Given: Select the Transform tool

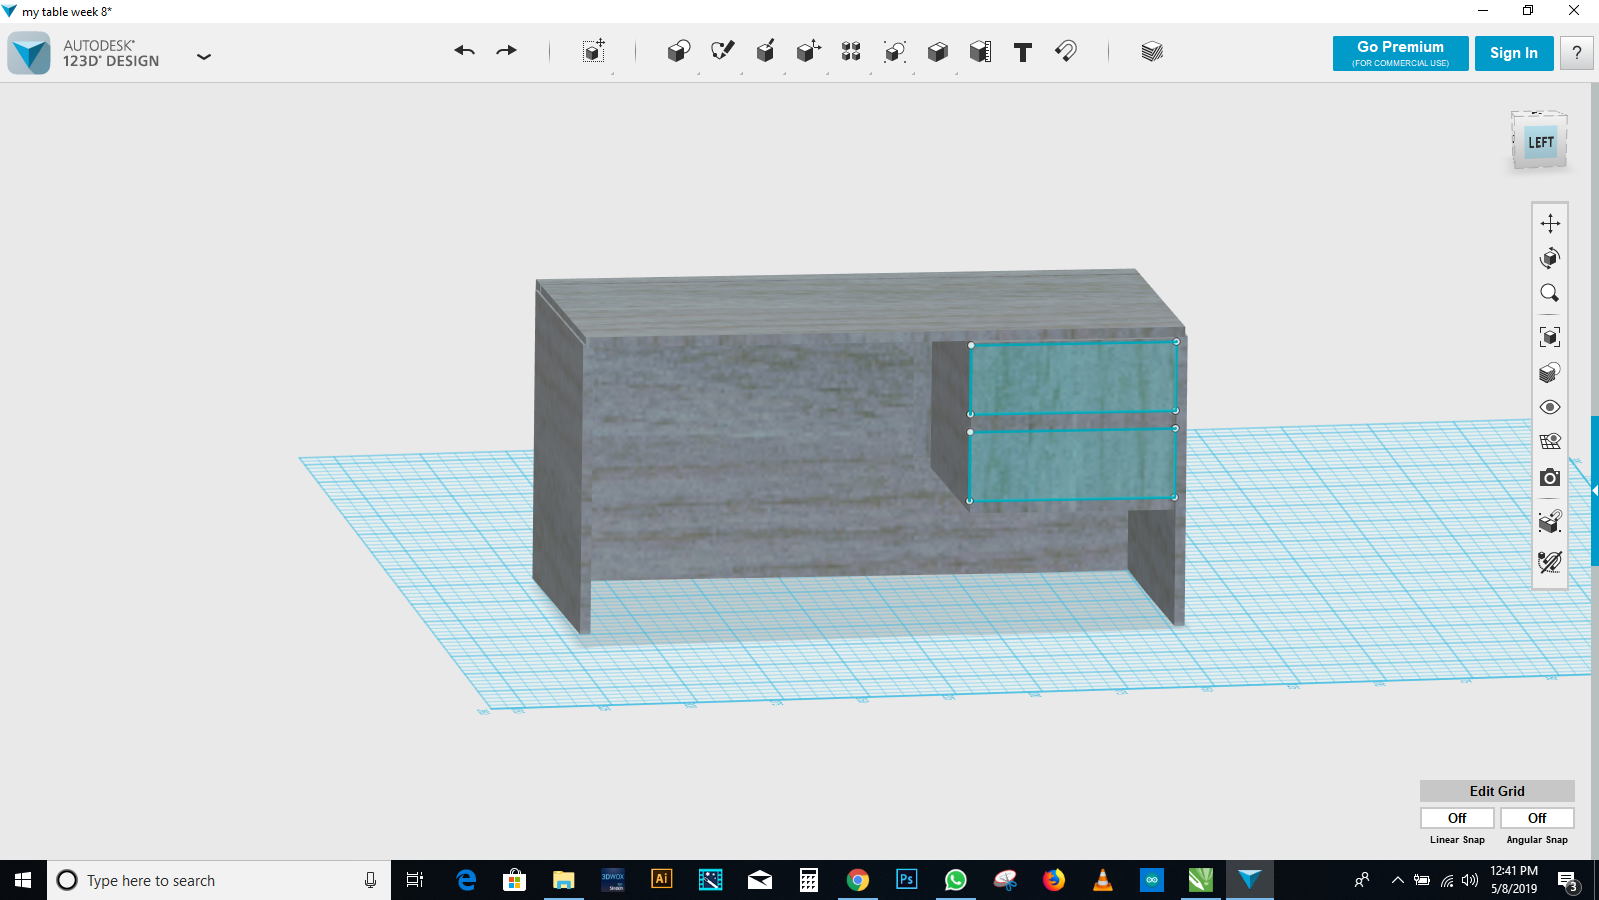Looking at the screenshot, I should [x=594, y=52].
